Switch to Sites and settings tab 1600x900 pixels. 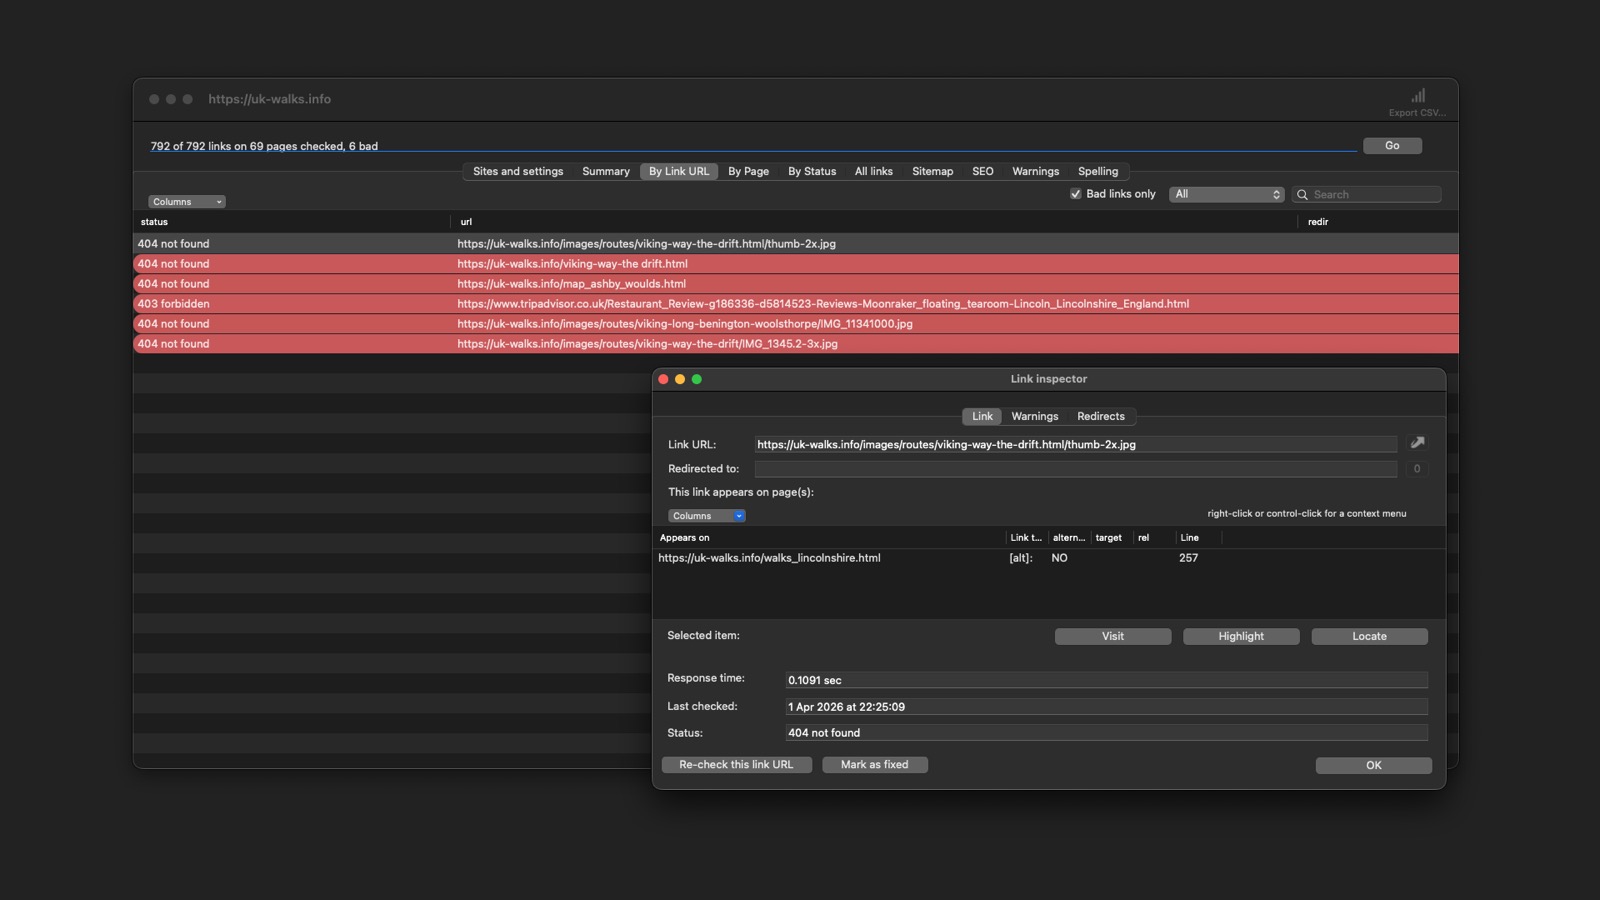[x=518, y=171]
